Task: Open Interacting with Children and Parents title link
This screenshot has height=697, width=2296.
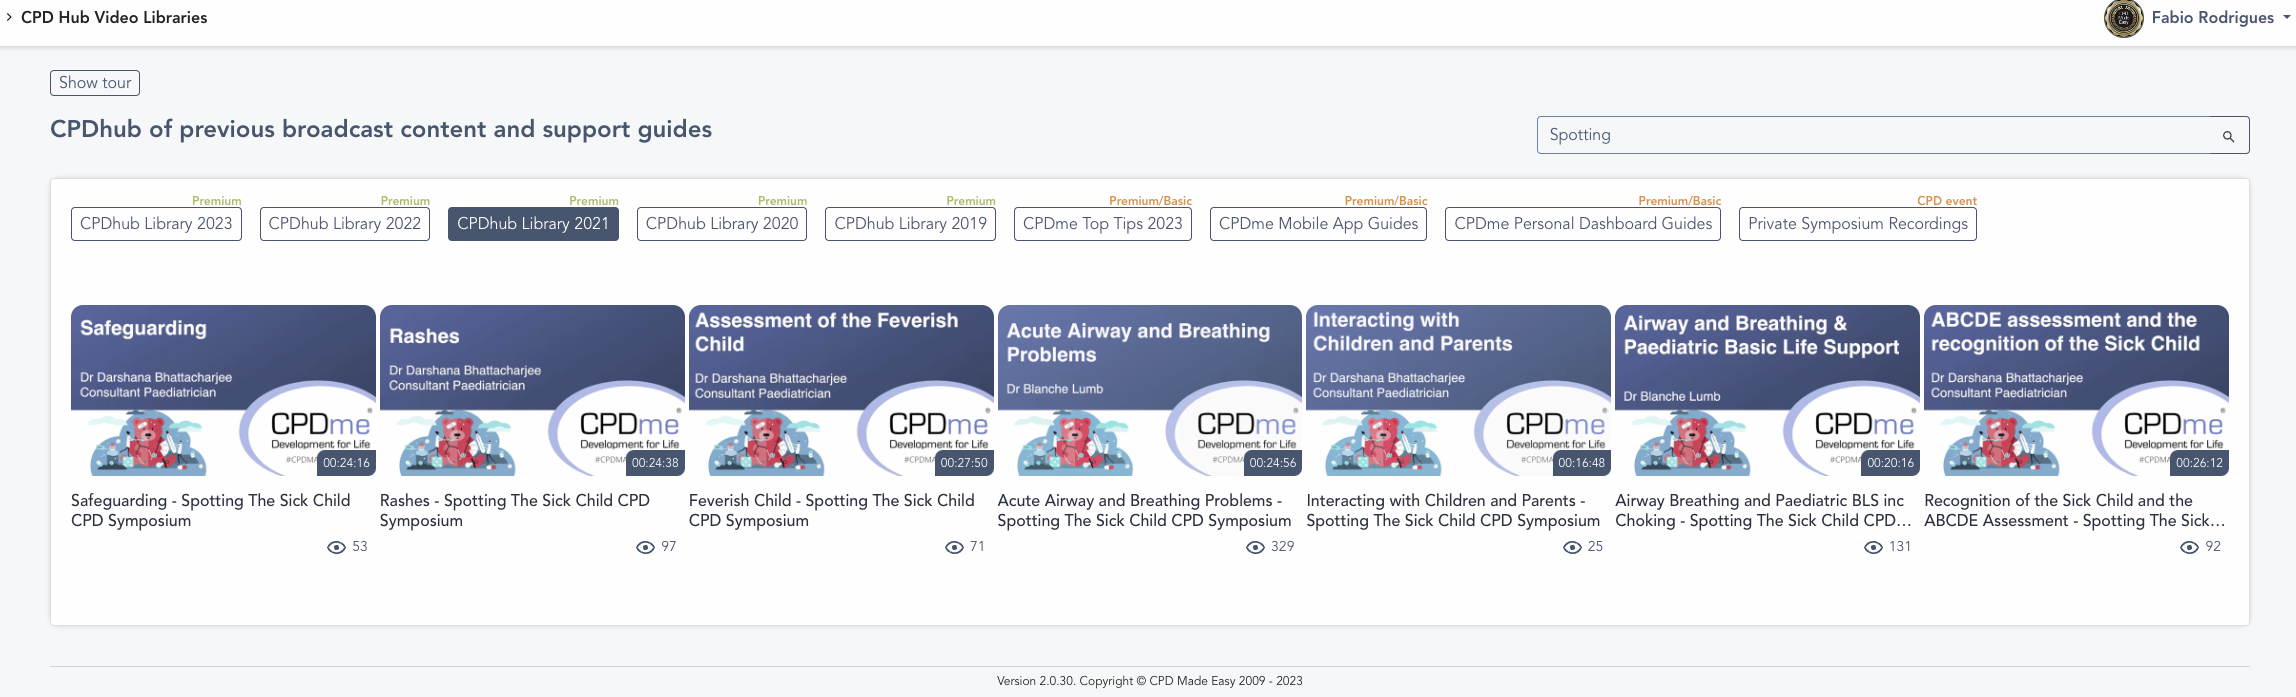Action: [x=1453, y=510]
